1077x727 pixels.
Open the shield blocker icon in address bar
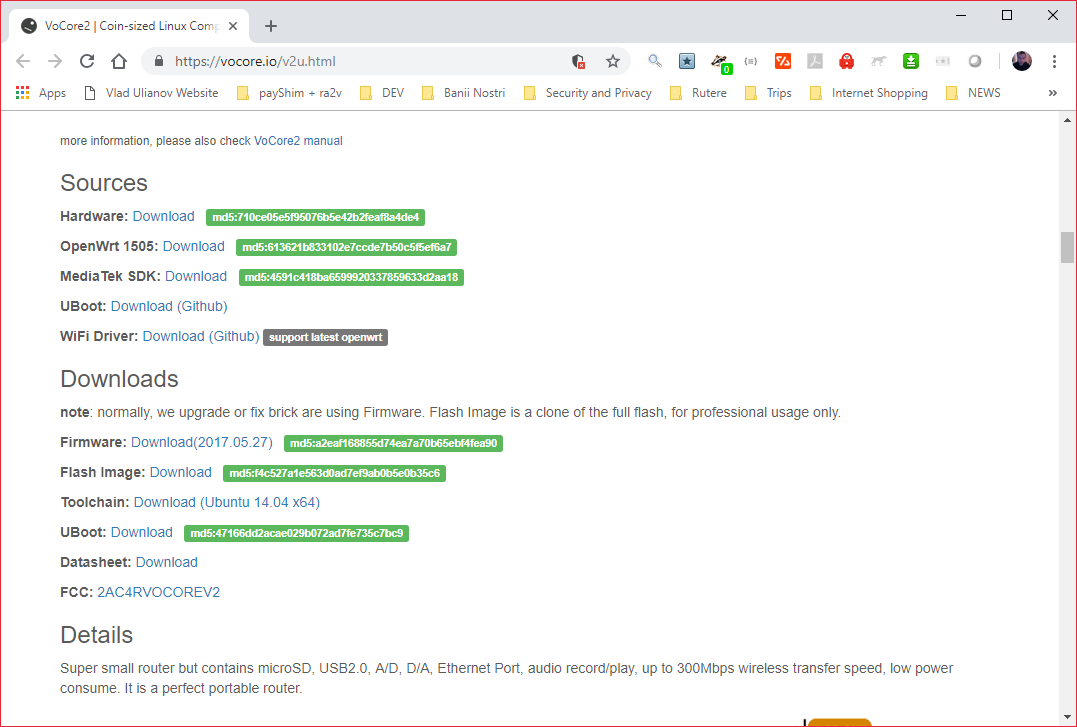(578, 61)
